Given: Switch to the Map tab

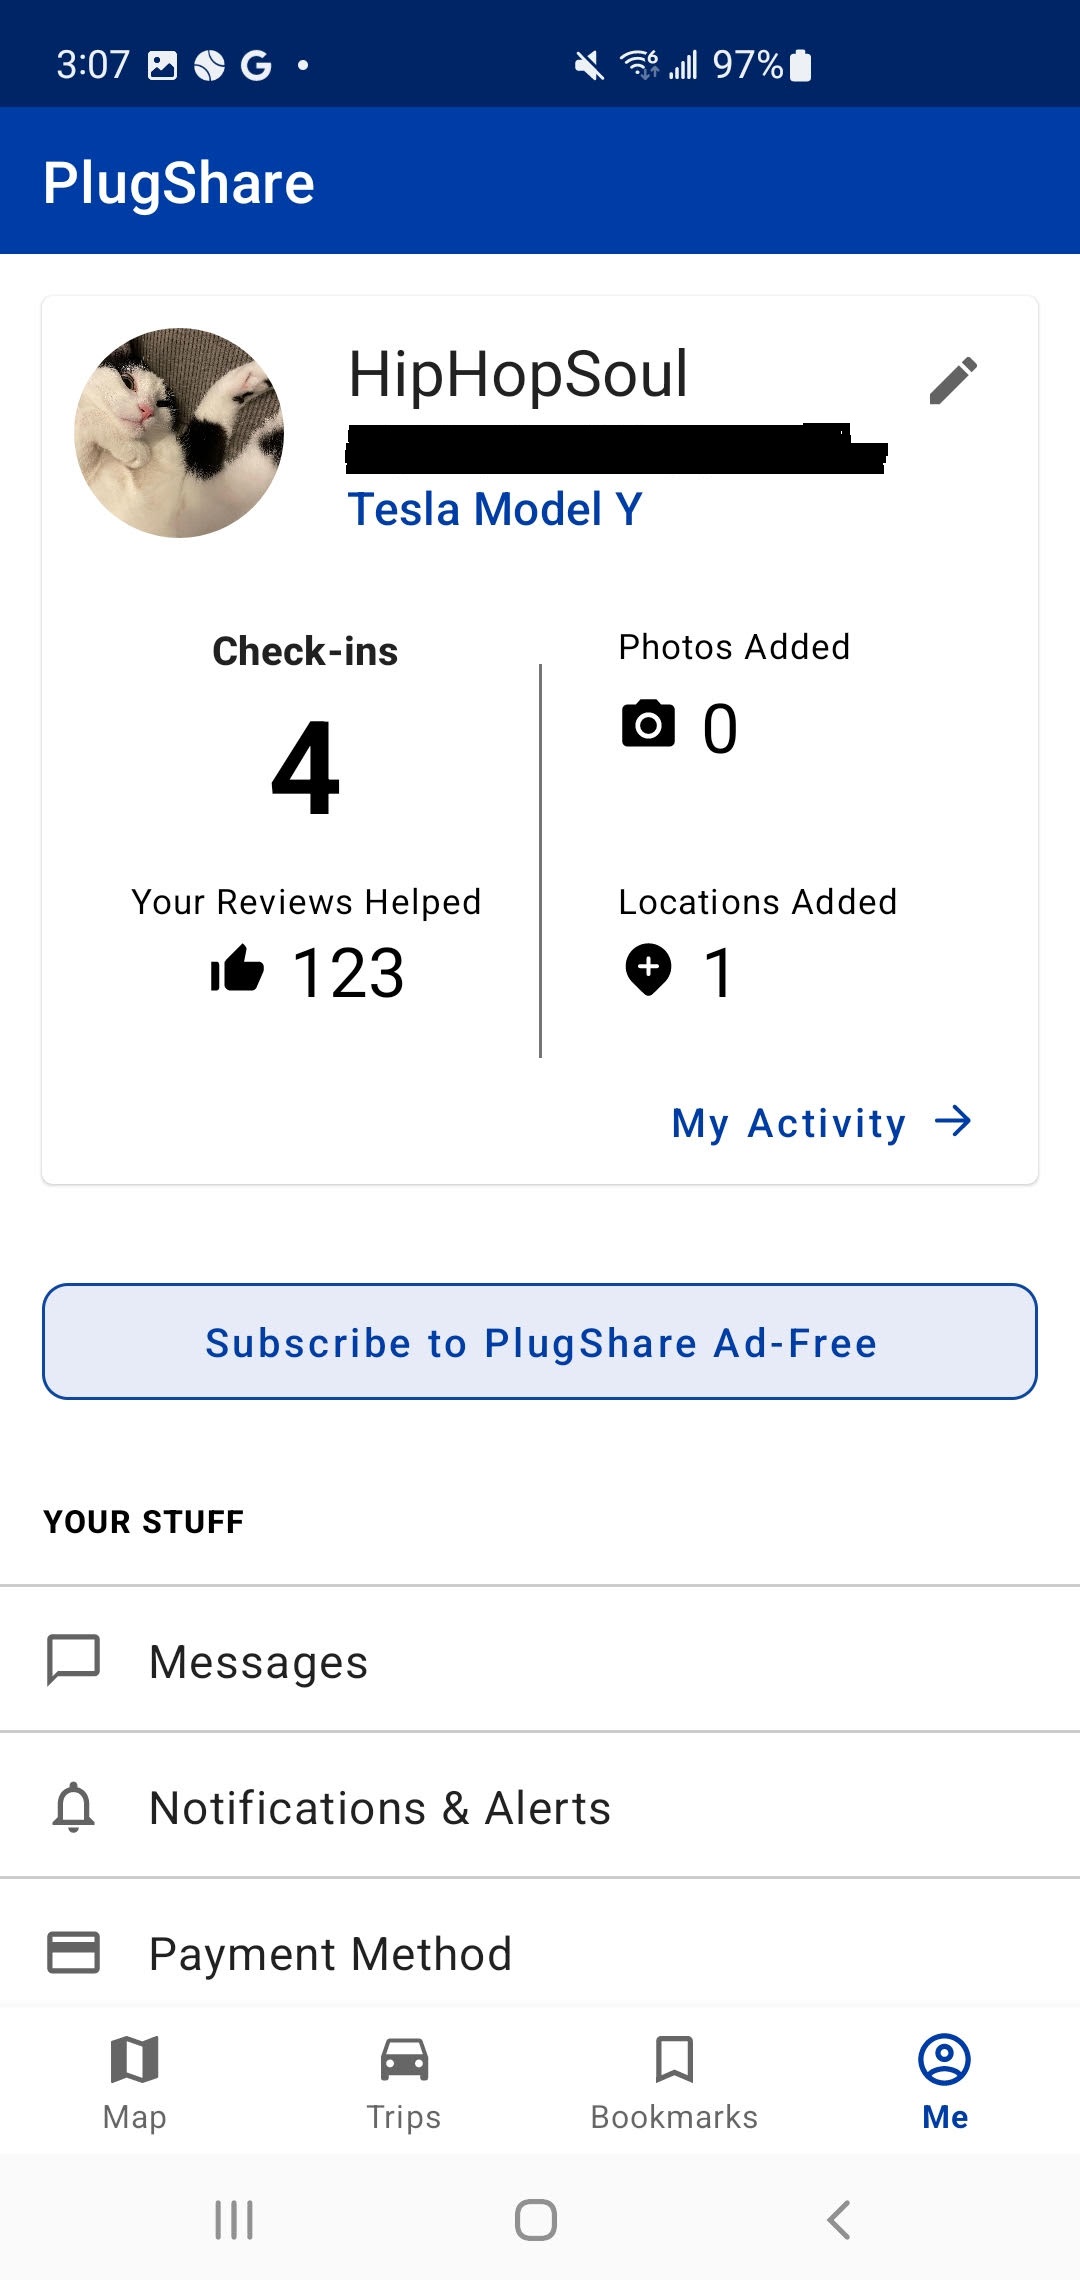Looking at the screenshot, I should coord(135,2082).
